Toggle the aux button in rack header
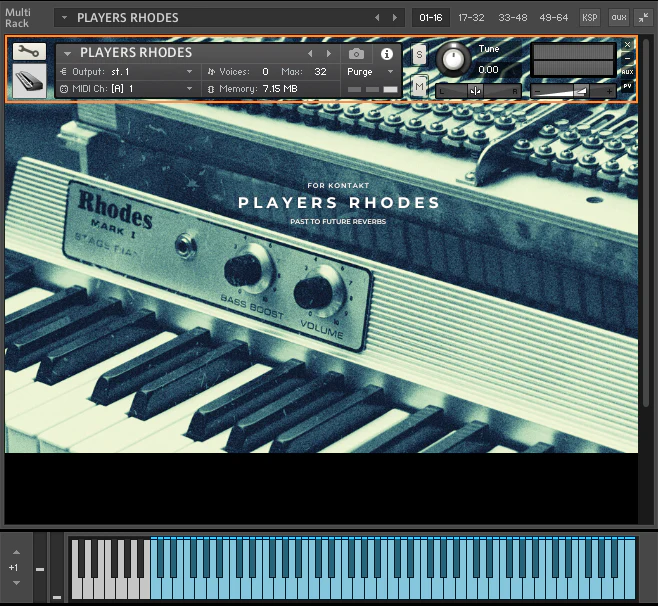Screen dimensions: 658x606 [619, 18]
